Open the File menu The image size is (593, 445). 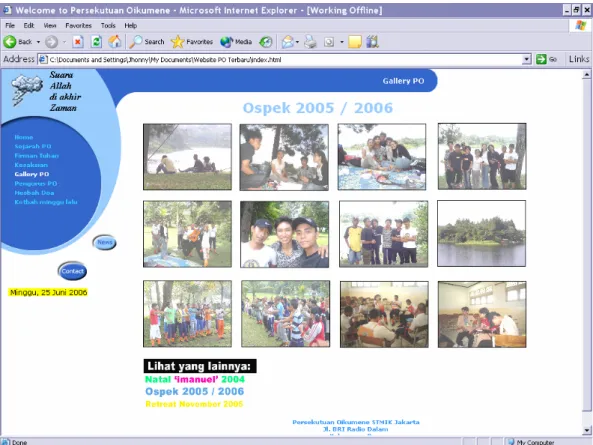point(10,25)
